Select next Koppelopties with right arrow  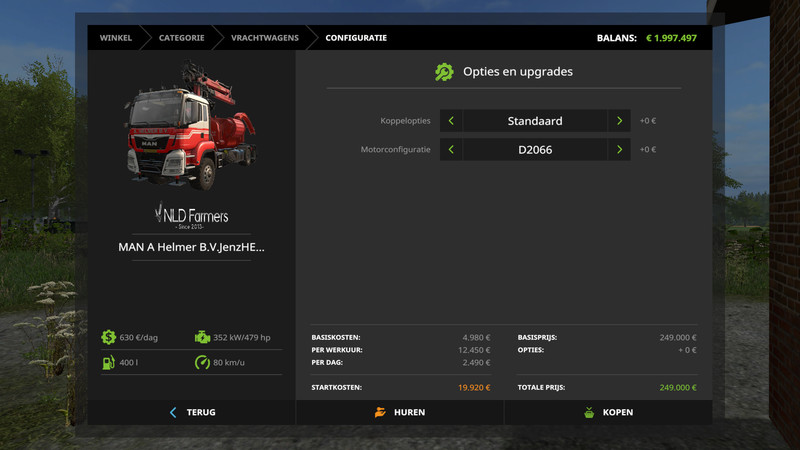[620, 121]
